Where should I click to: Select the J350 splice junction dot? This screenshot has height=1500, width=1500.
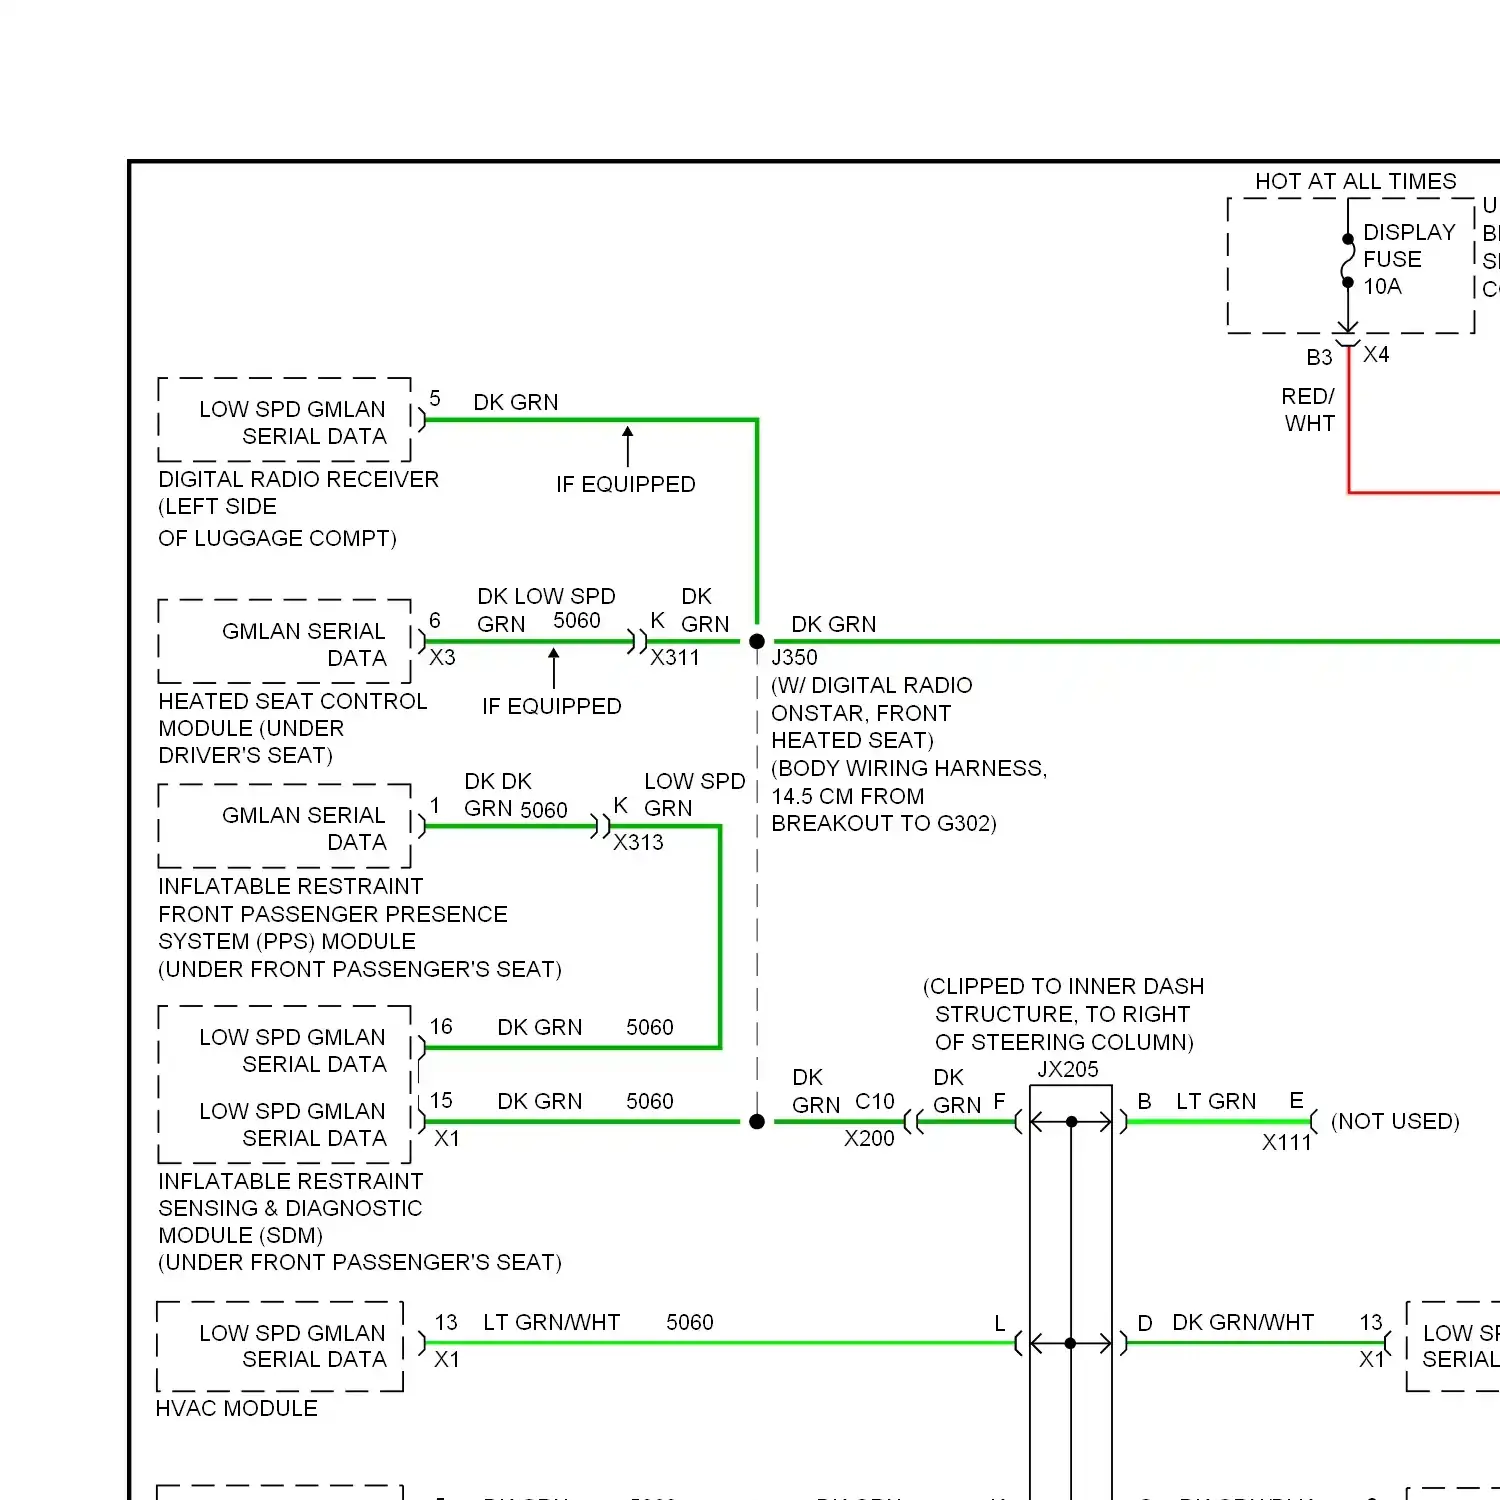click(757, 641)
